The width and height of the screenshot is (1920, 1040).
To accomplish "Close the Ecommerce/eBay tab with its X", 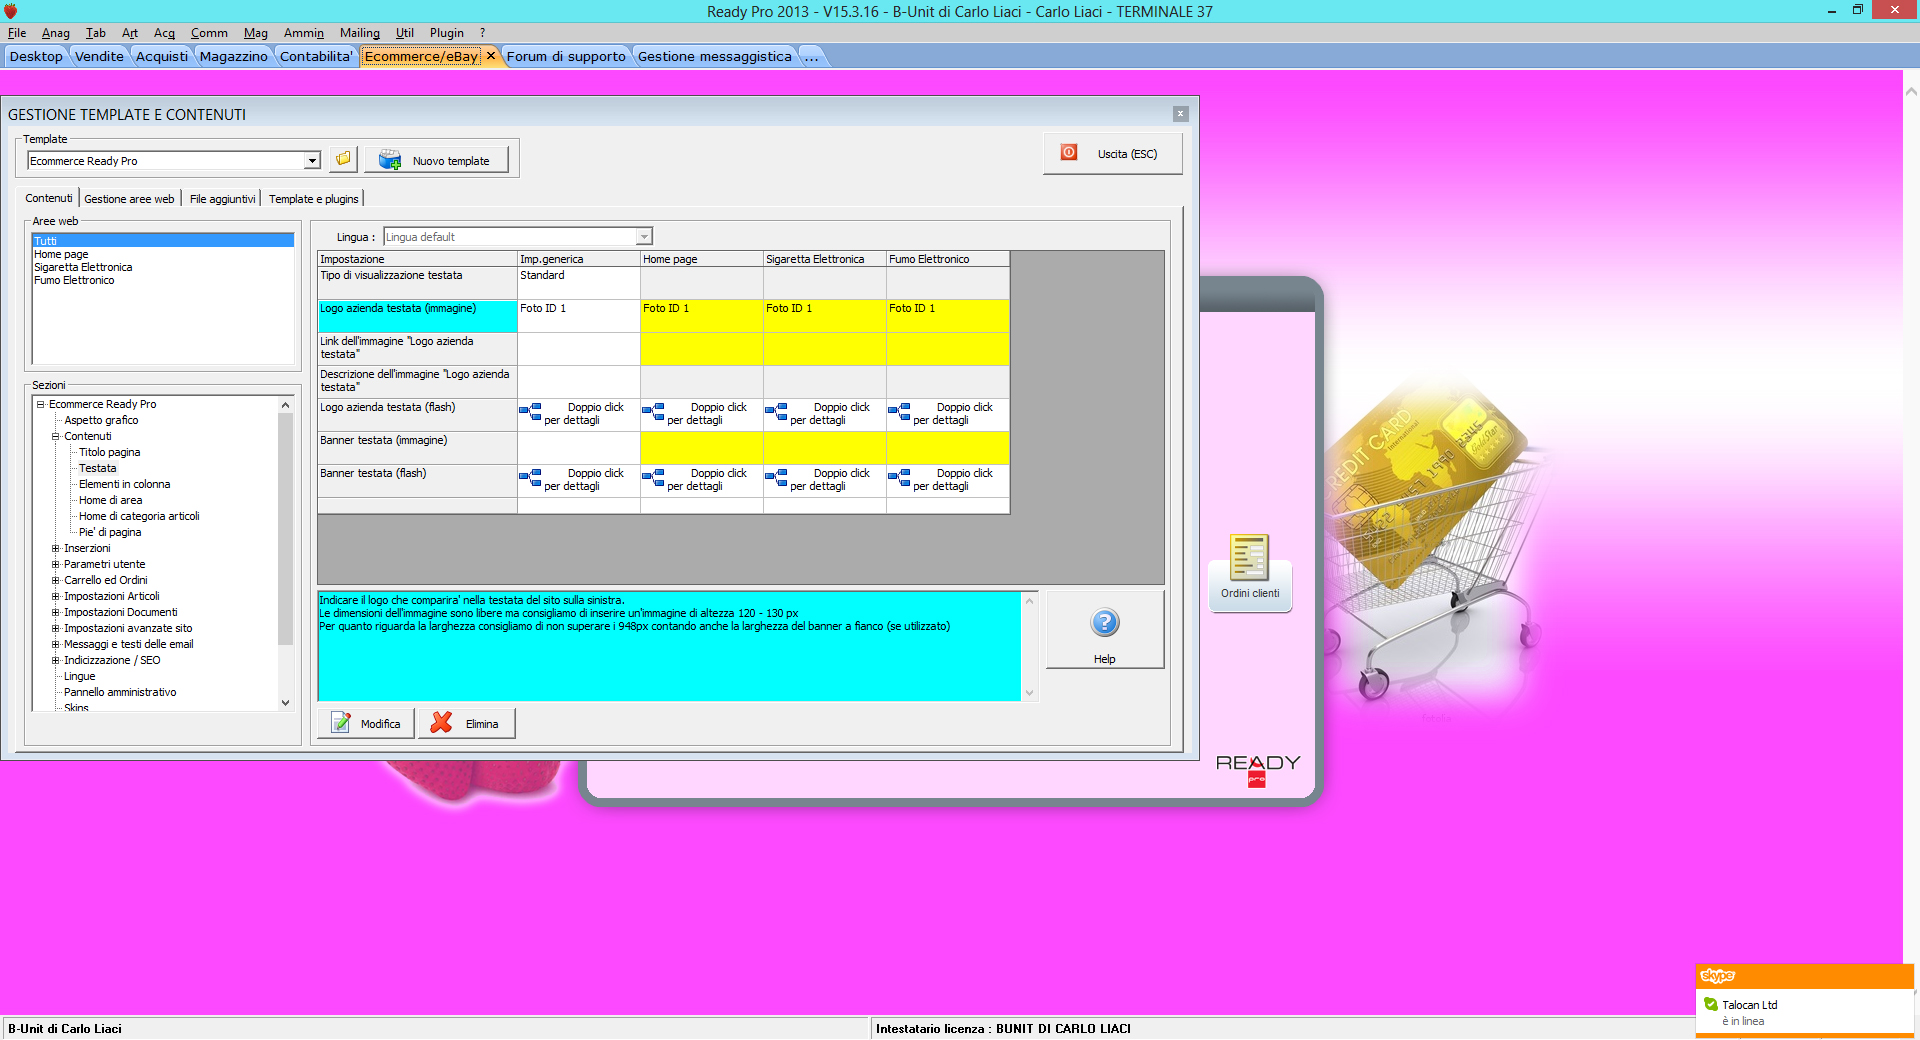I will pos(491,56).
